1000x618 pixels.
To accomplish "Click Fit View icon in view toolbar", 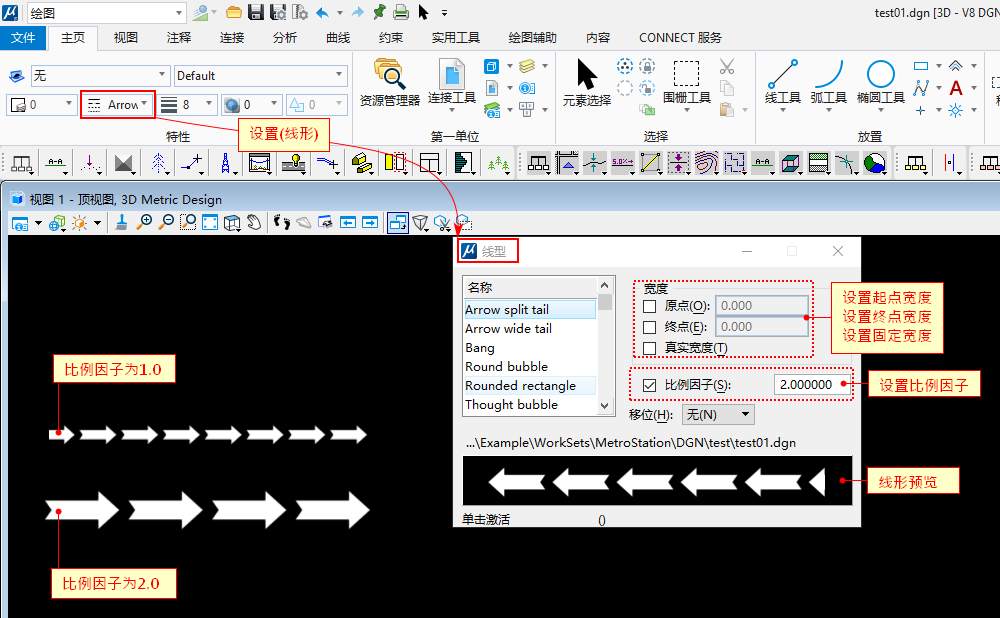I will click(x=210, y=222).
